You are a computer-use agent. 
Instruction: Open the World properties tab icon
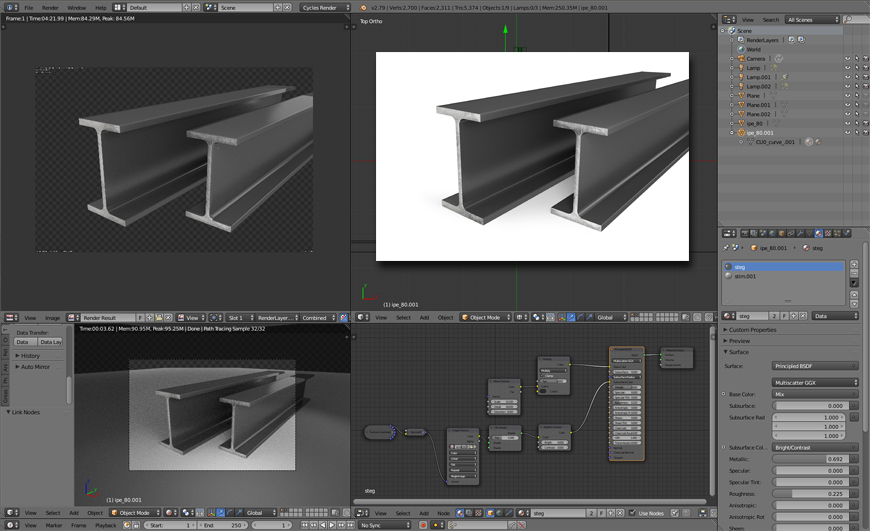coord(772,233)
